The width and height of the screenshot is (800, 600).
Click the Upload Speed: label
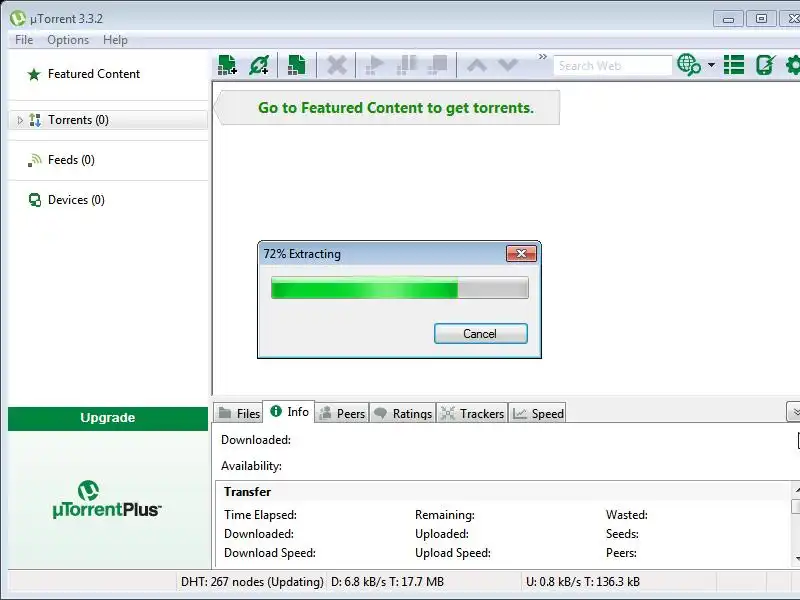453,553
